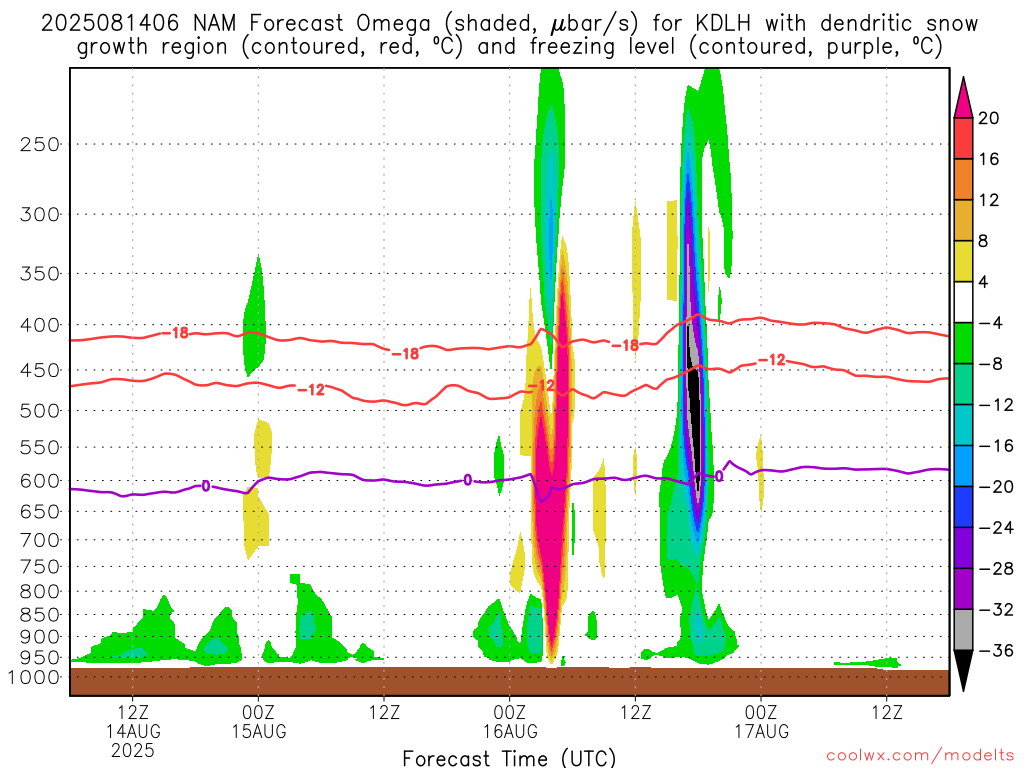This screenshot has width=1024, height=768.
Task: Click the 750 pressure level label
Action: (x=40, y=567)
